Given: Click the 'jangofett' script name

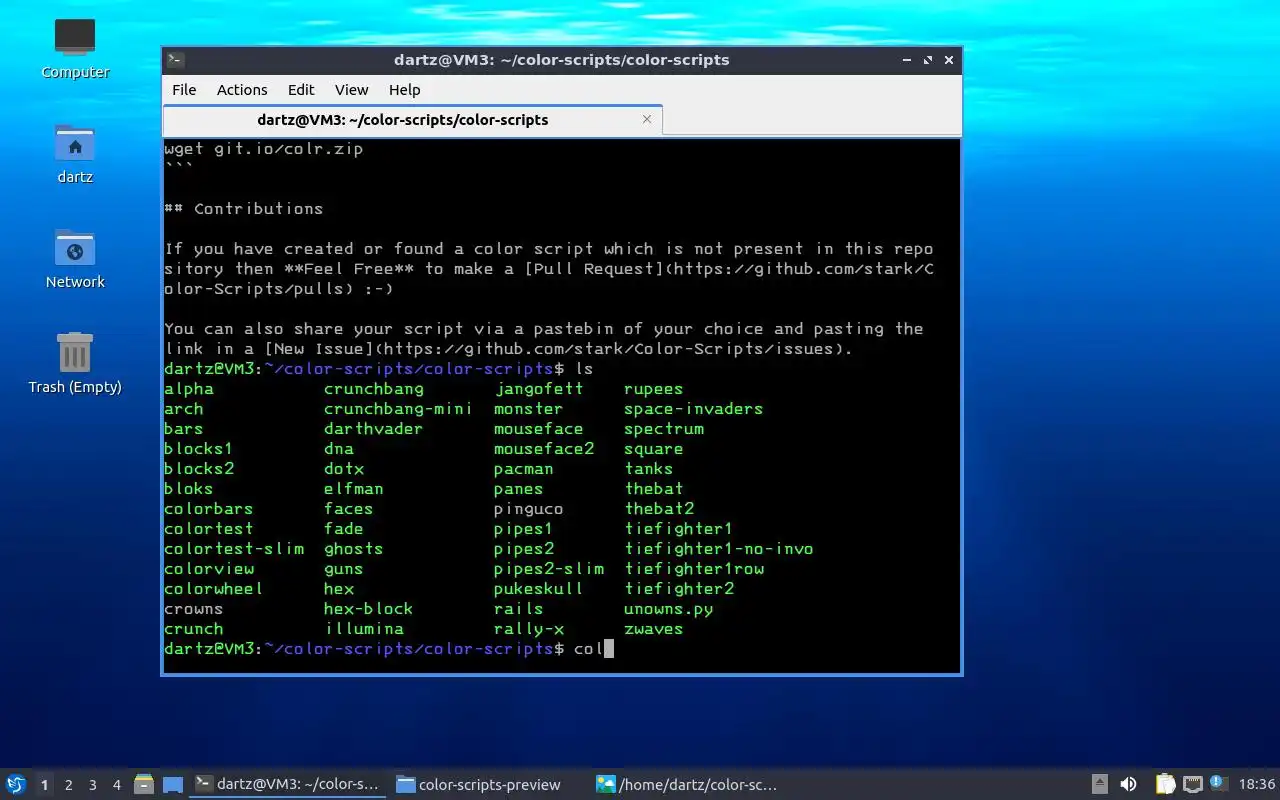Looking at the screenshot, I should coord(539,389).
